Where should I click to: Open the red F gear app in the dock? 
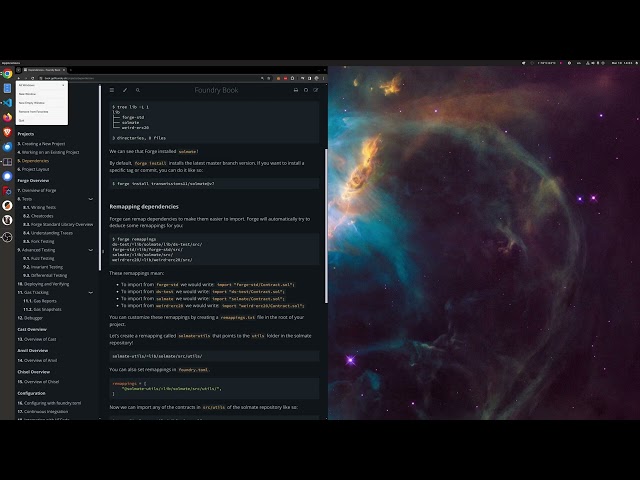pos(7,191)
